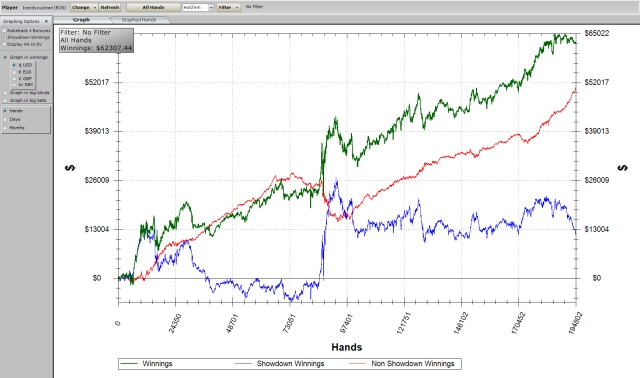This screenshot has height=378, width=640.
Task: Expand the Filter dropdown button
Action: pyautogui.click(x=229, y=7)
